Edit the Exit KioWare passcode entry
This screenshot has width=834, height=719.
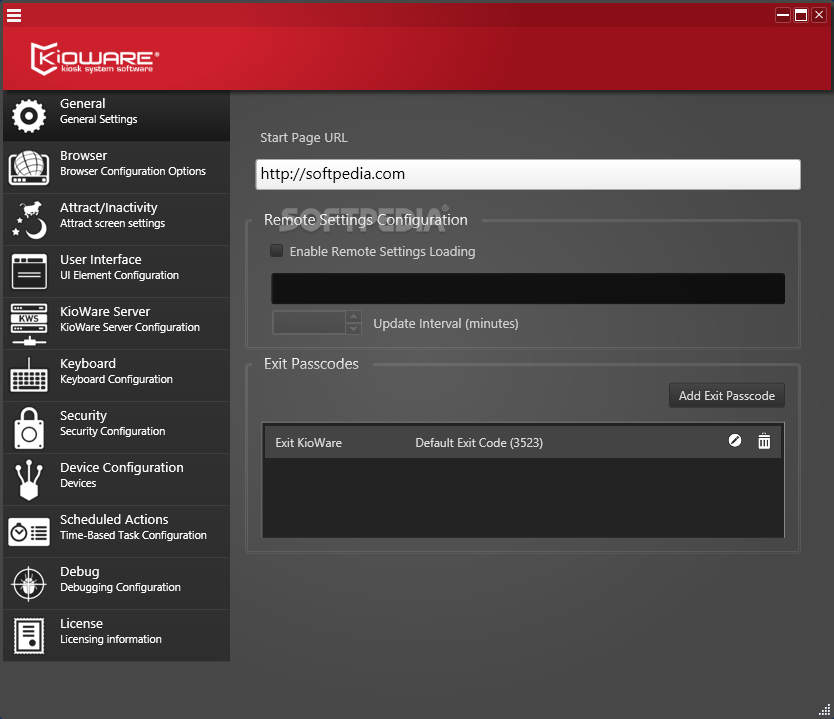735,441
